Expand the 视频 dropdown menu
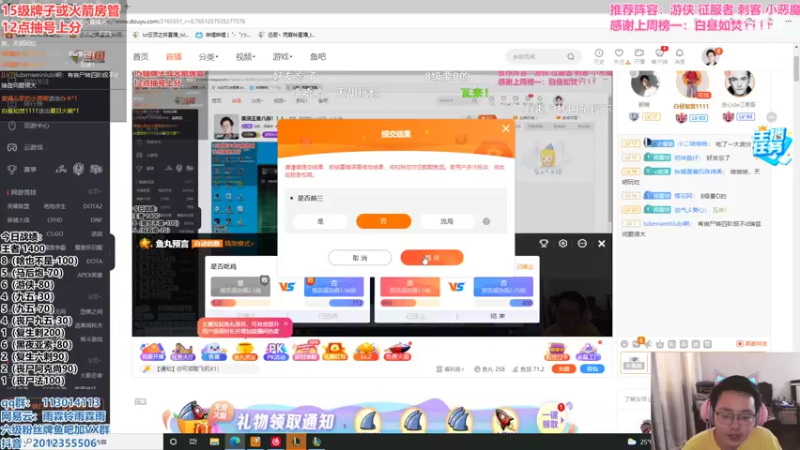 tap(245, 57)
